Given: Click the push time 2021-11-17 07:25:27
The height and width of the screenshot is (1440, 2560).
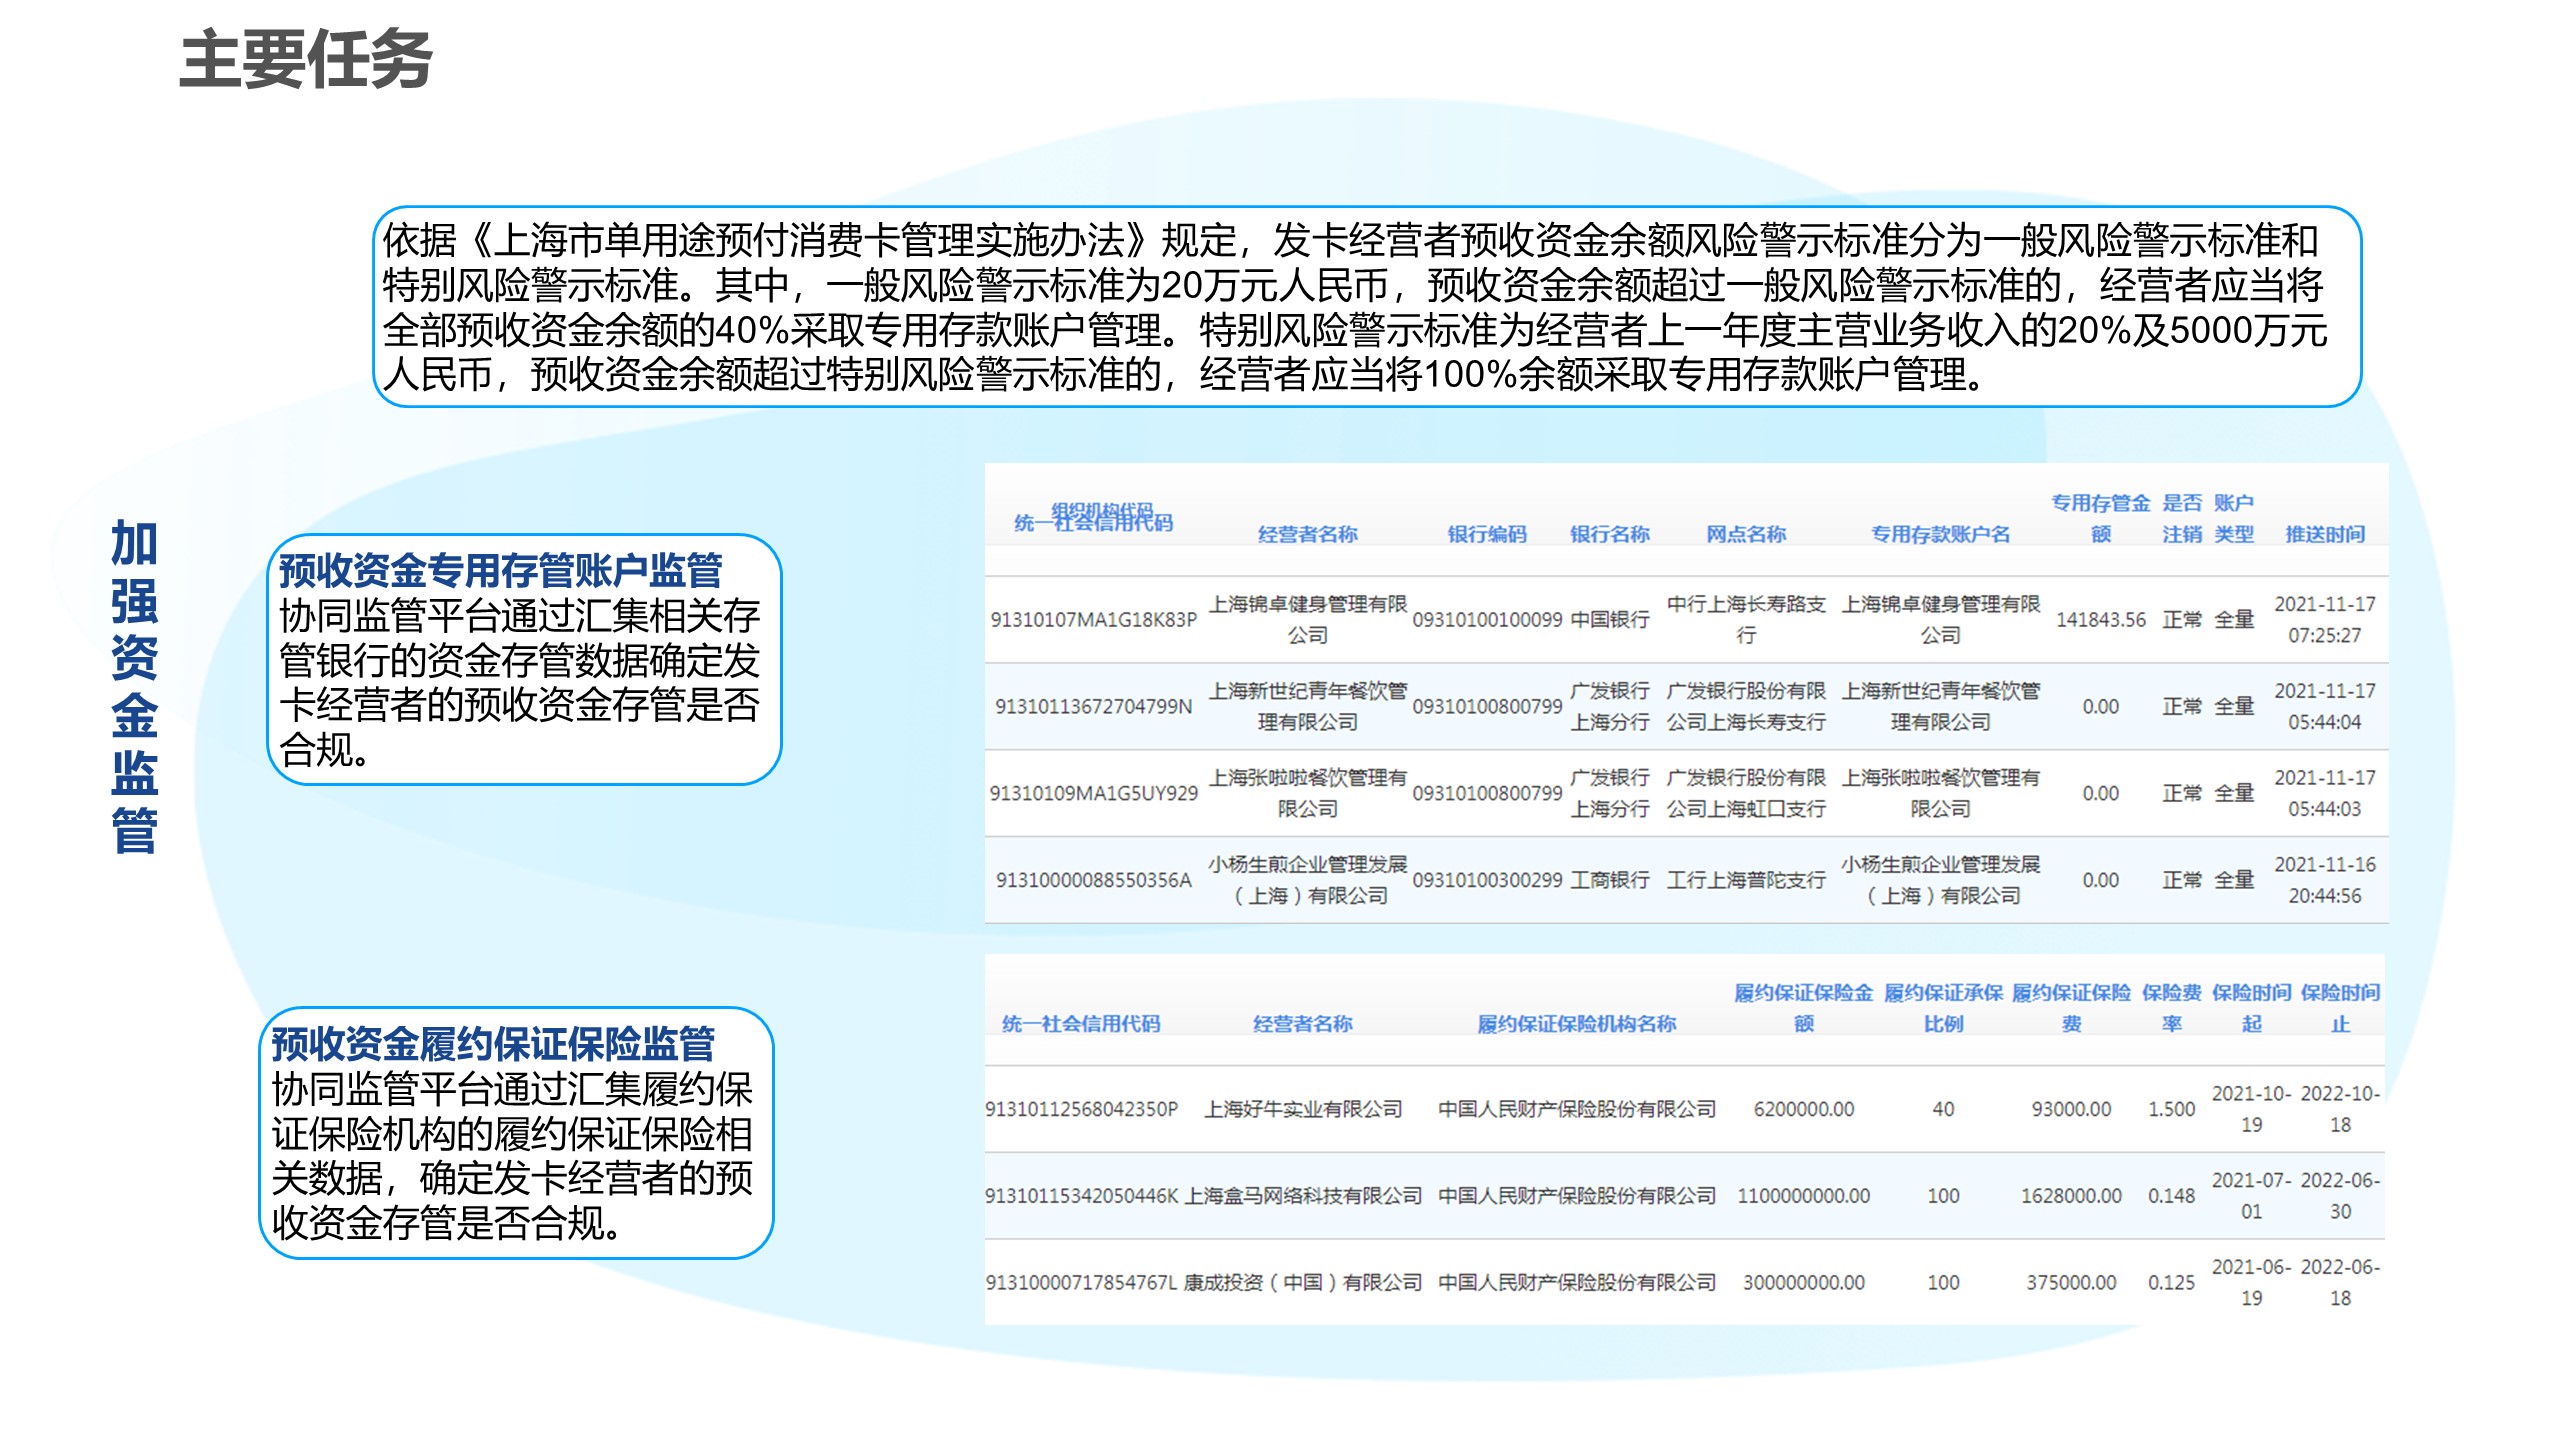Looking at the screenshot, I should [x=2324, y=620].
